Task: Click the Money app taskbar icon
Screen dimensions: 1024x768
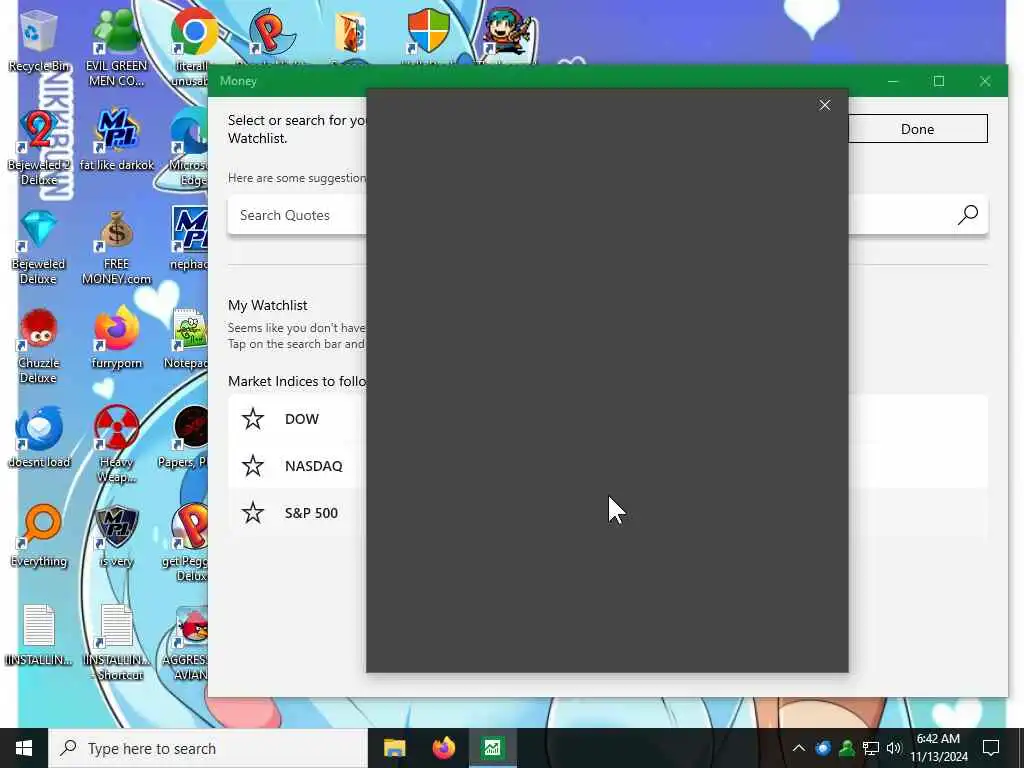Action: coord(492,748)
